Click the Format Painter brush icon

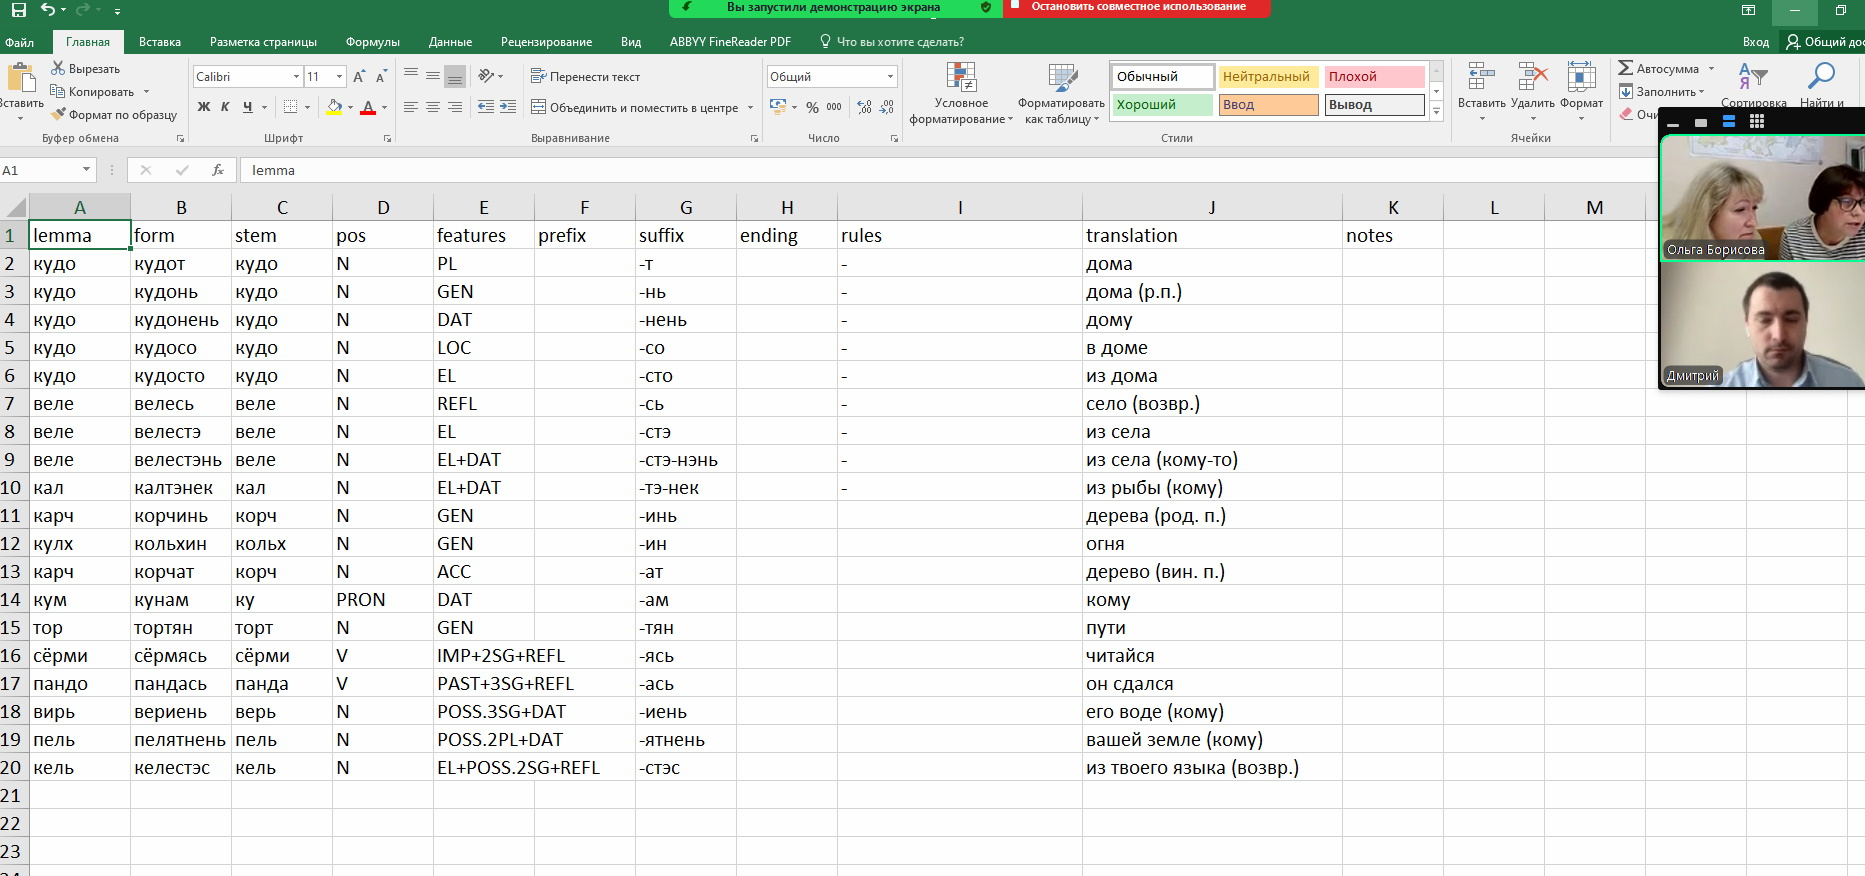(x=58, y=115)
